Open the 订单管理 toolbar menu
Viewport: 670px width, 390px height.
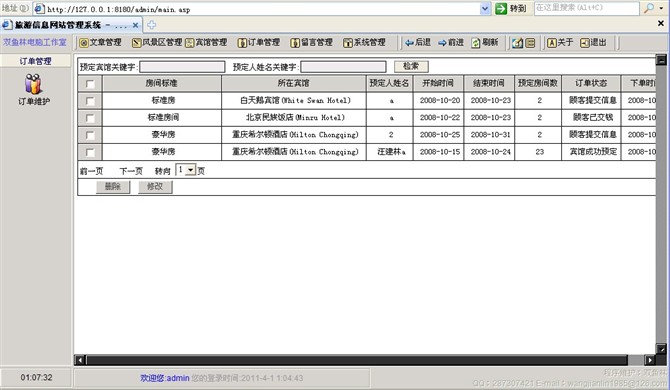pyautogui.click(x=259, y=42)
